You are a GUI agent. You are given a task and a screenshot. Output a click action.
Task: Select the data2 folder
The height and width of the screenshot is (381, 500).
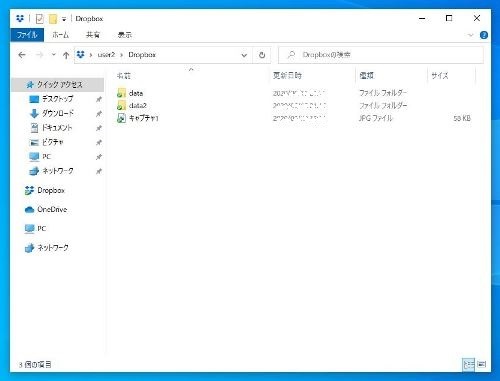[138, 106]
